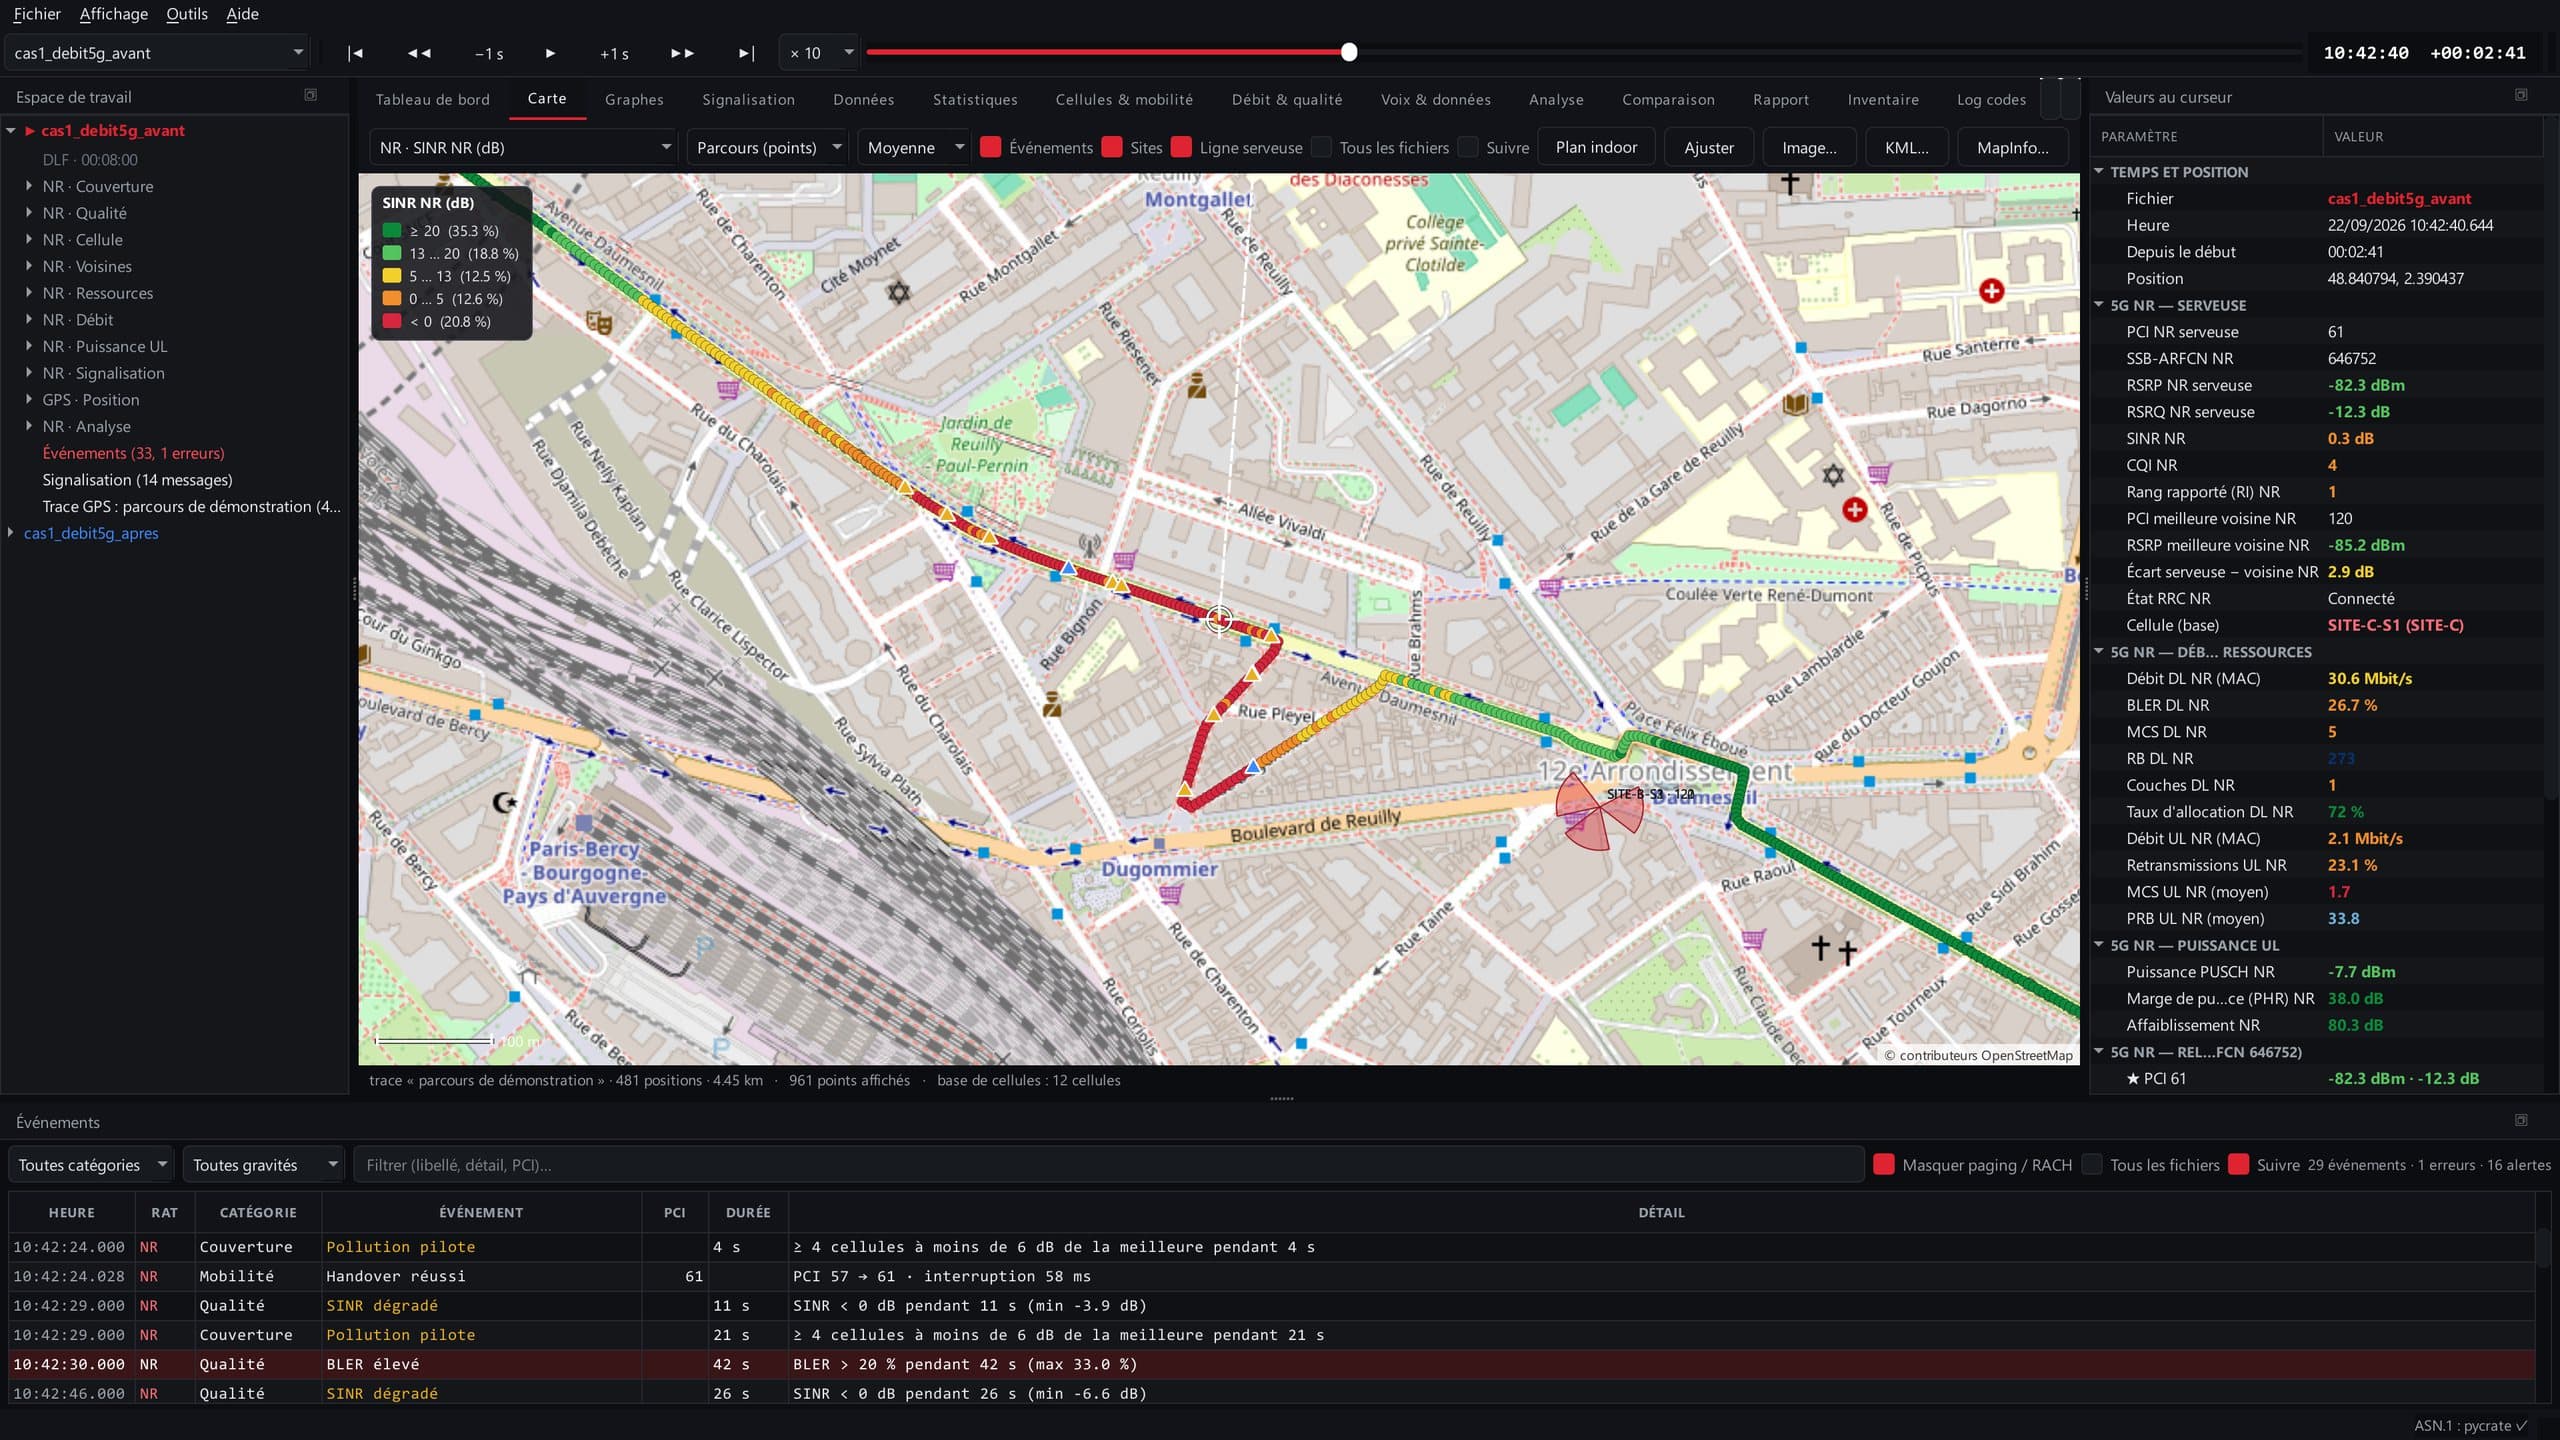Jump to end of recording
2560x1440 pixels.
point(746,53)
